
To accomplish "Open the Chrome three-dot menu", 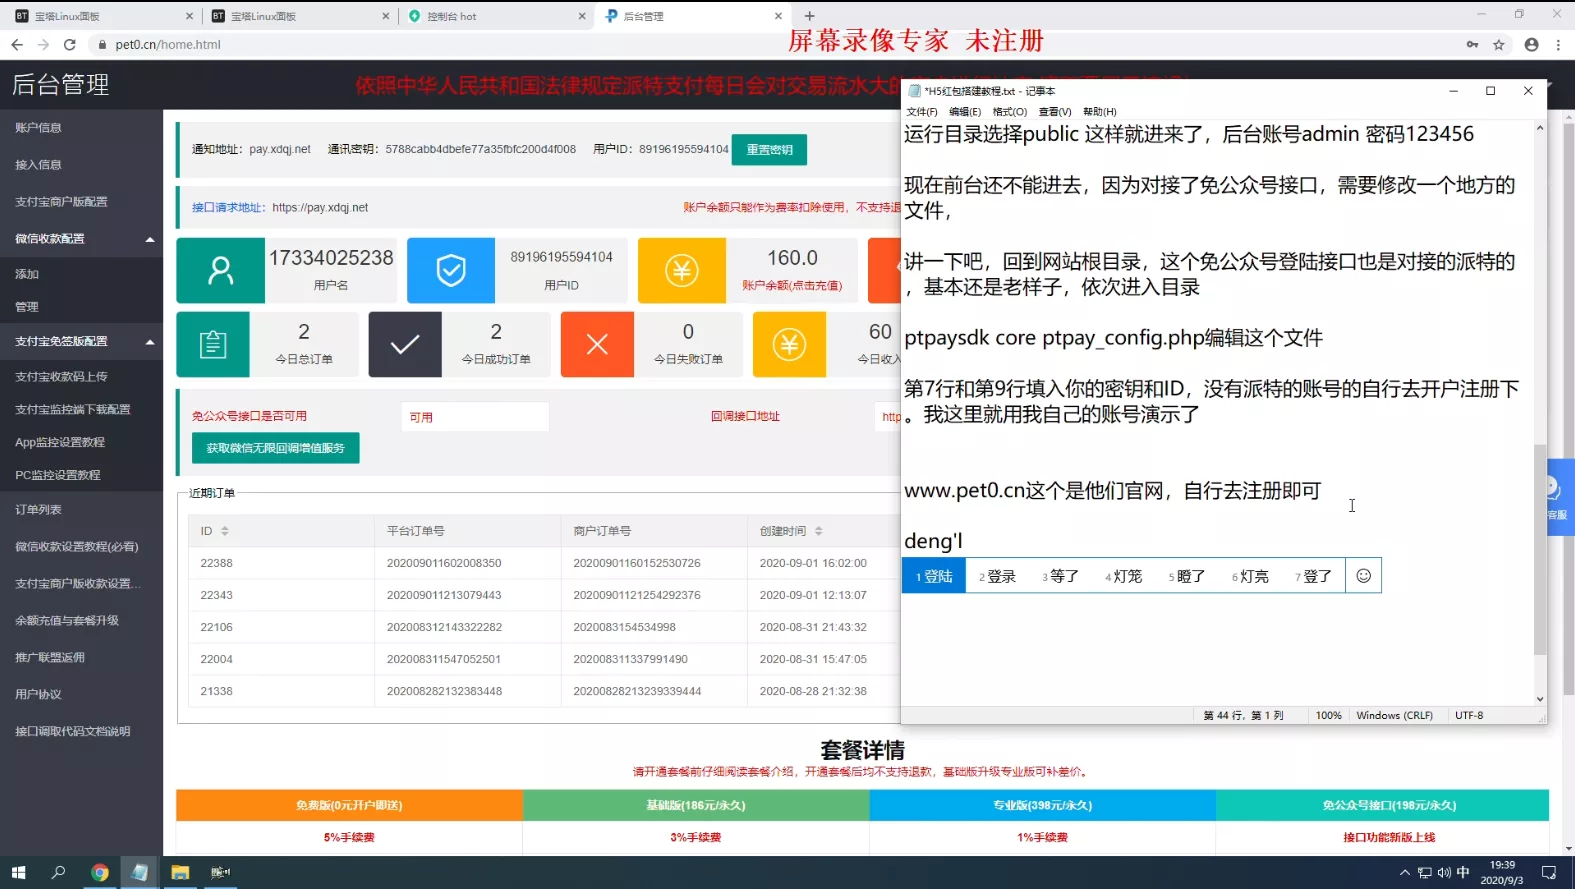I will coord(1558,44).
